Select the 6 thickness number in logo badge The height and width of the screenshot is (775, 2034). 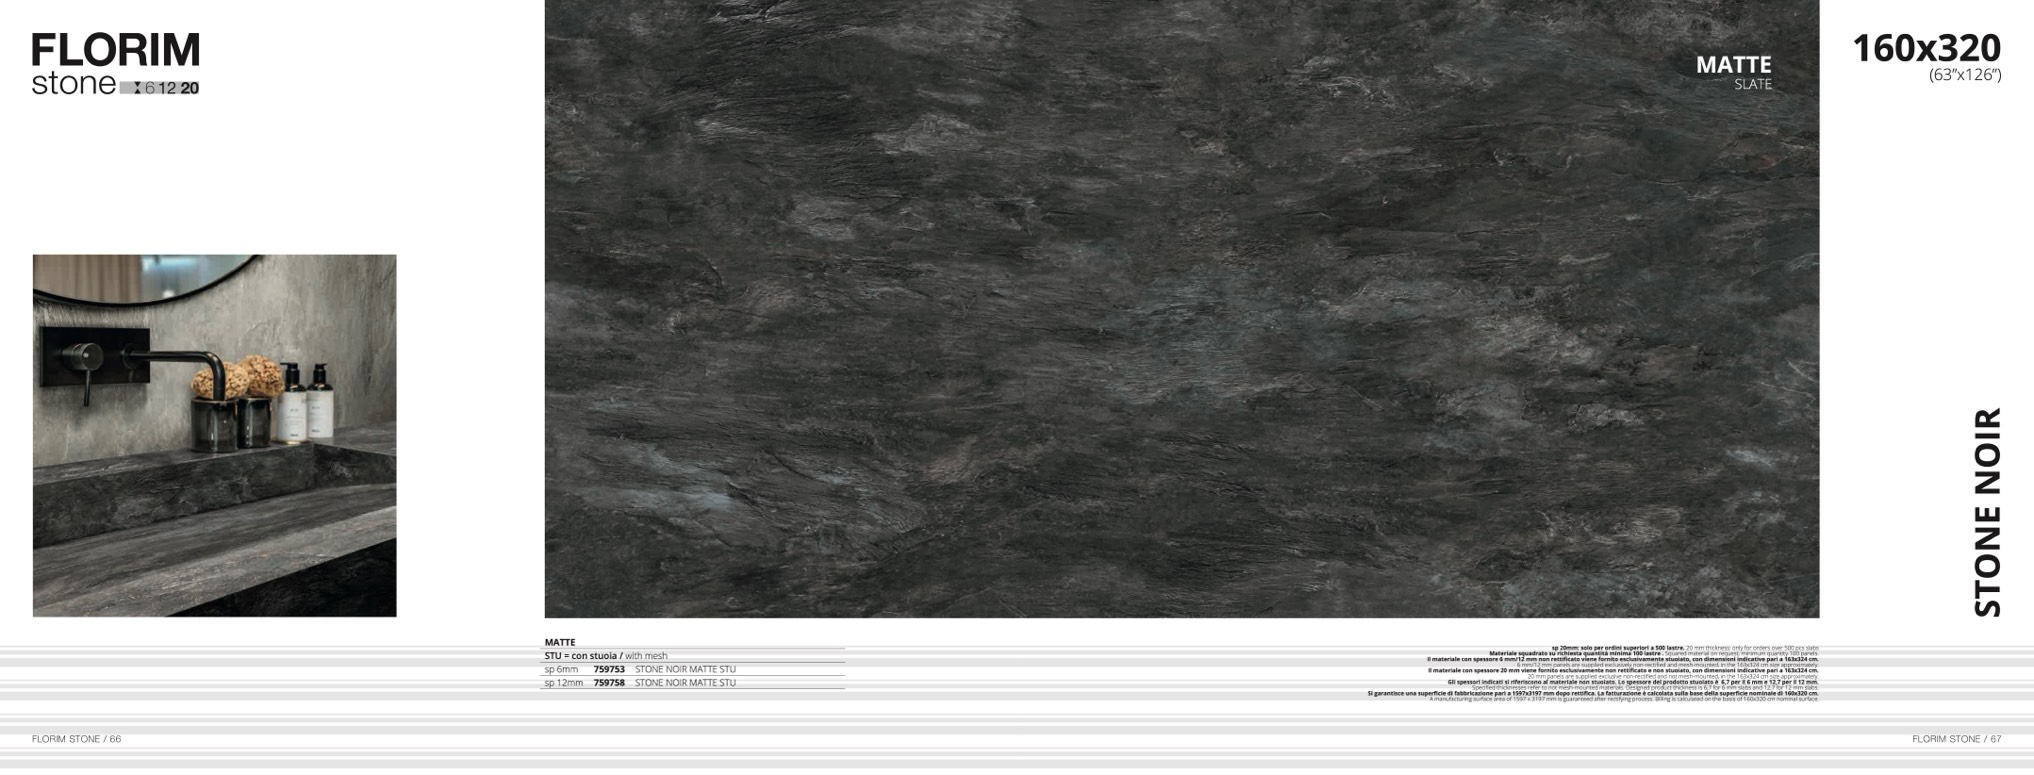point(150,88)
